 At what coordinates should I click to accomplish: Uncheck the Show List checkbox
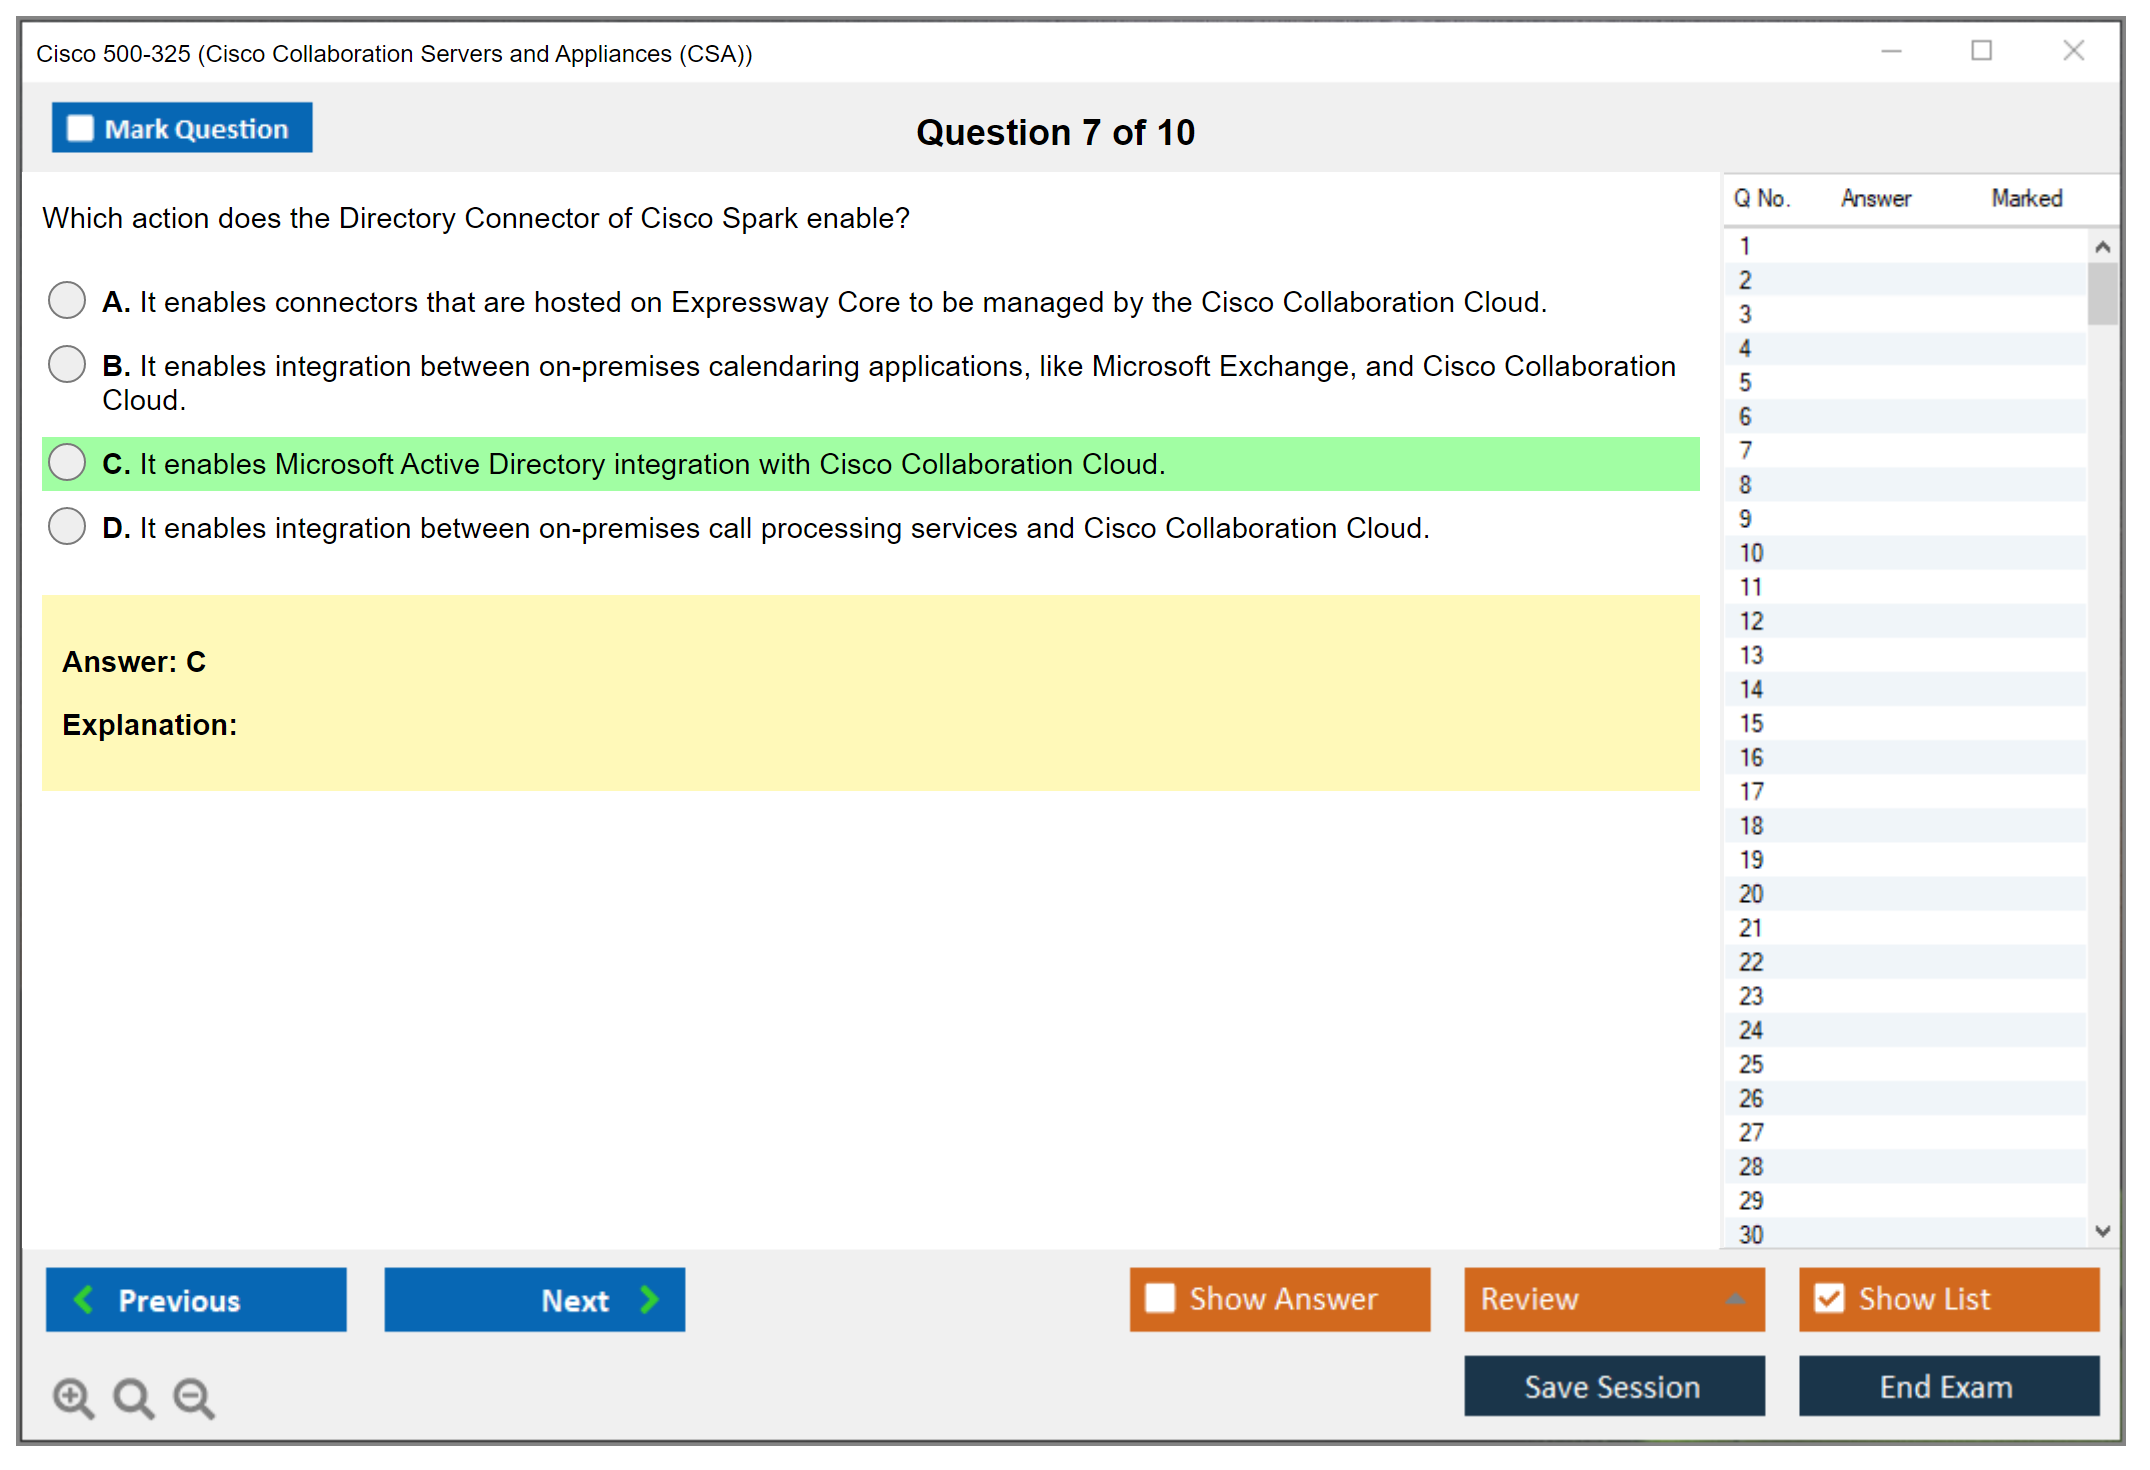(x=1829, y=1298)
